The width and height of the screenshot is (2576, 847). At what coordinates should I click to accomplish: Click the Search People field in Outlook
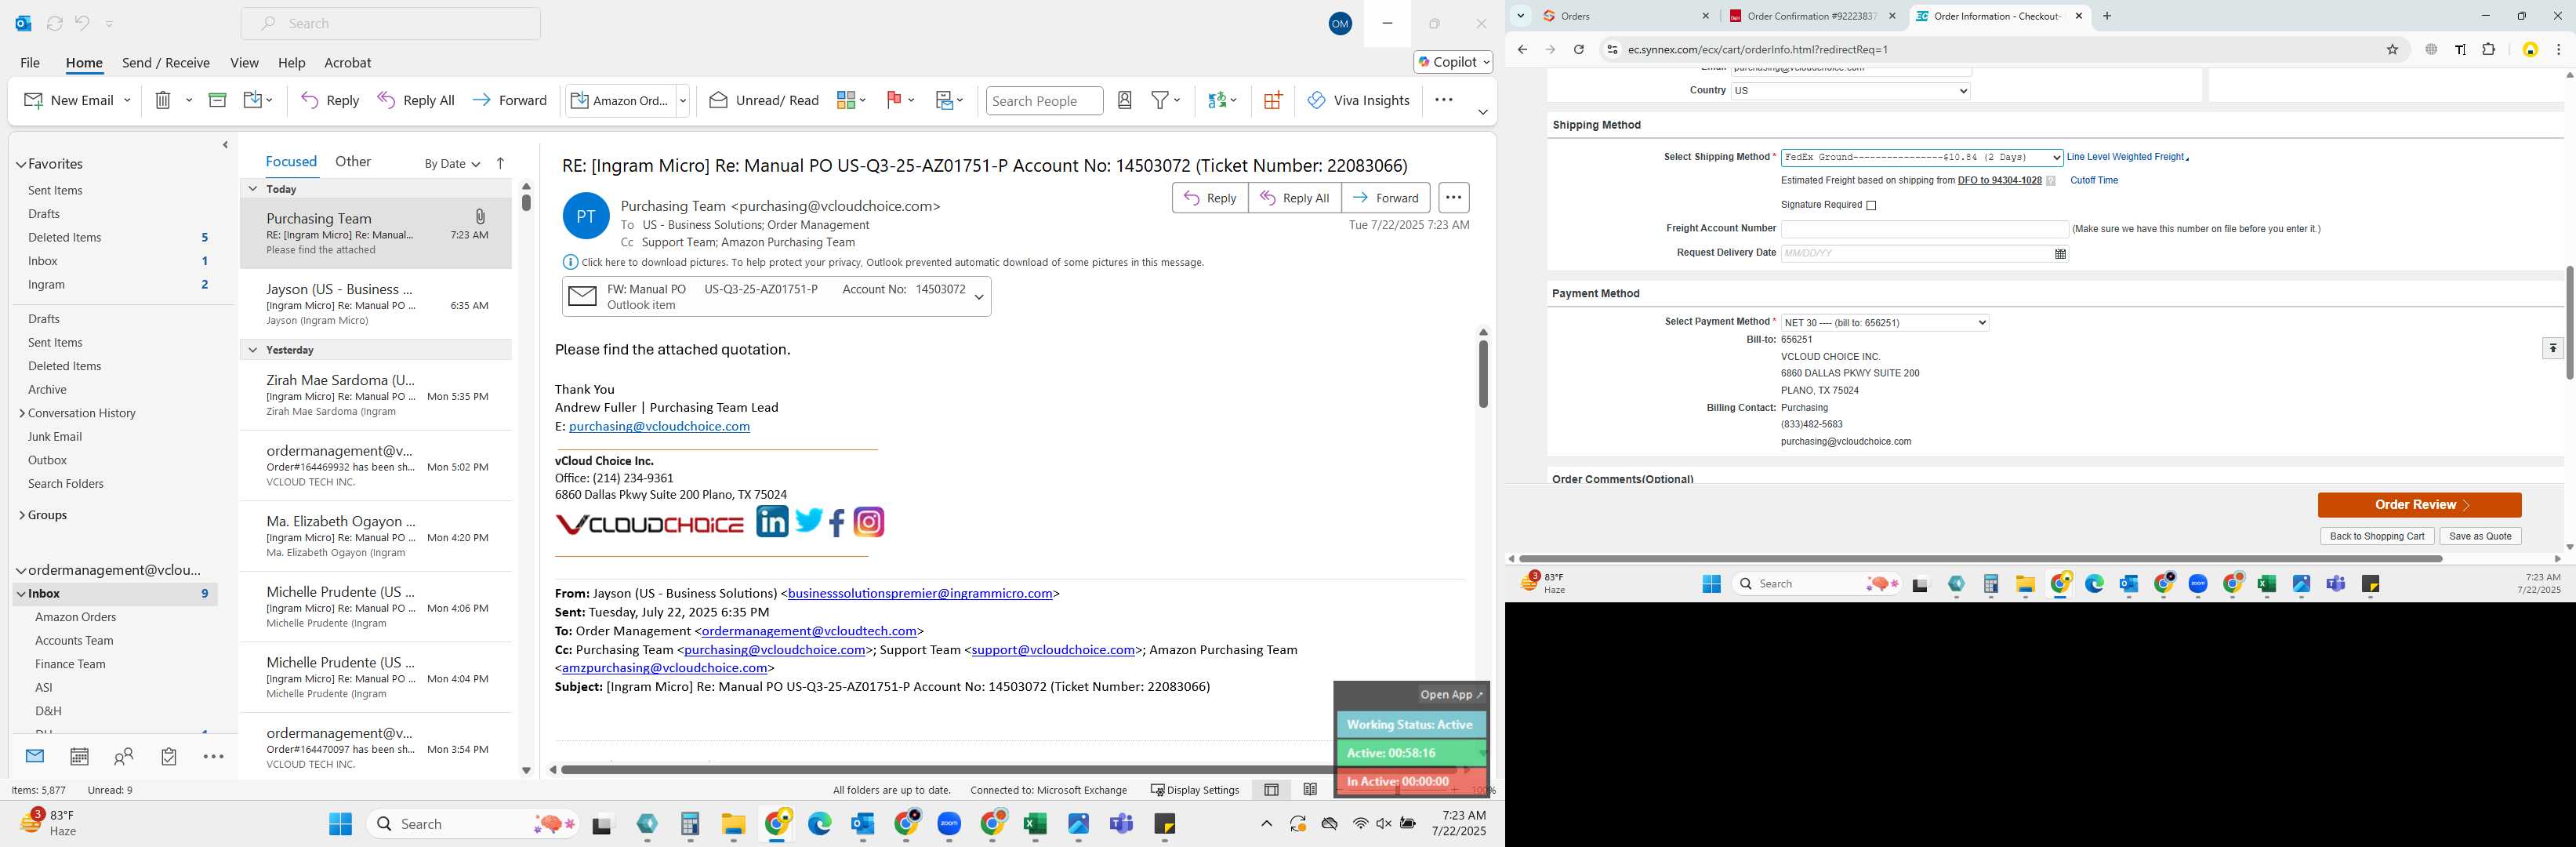[x=1044, y=100]
